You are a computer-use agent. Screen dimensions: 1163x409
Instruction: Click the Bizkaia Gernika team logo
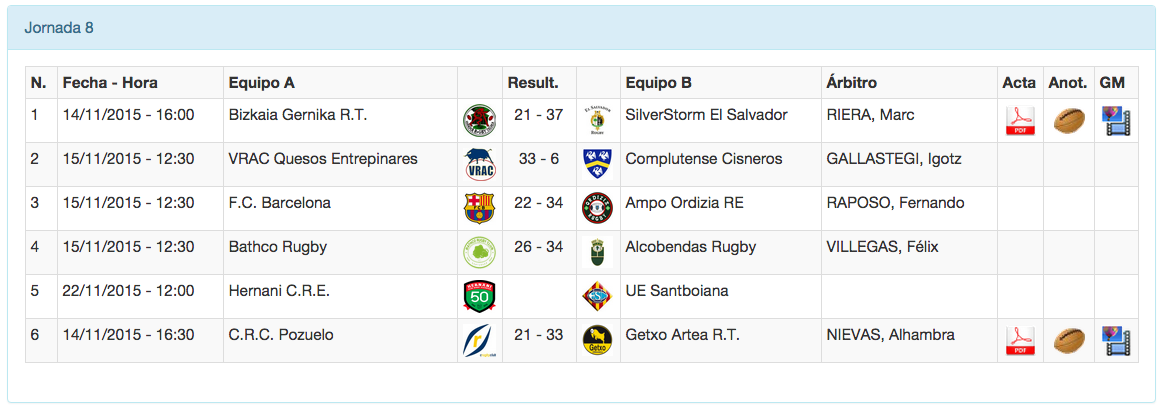[479, 121]
